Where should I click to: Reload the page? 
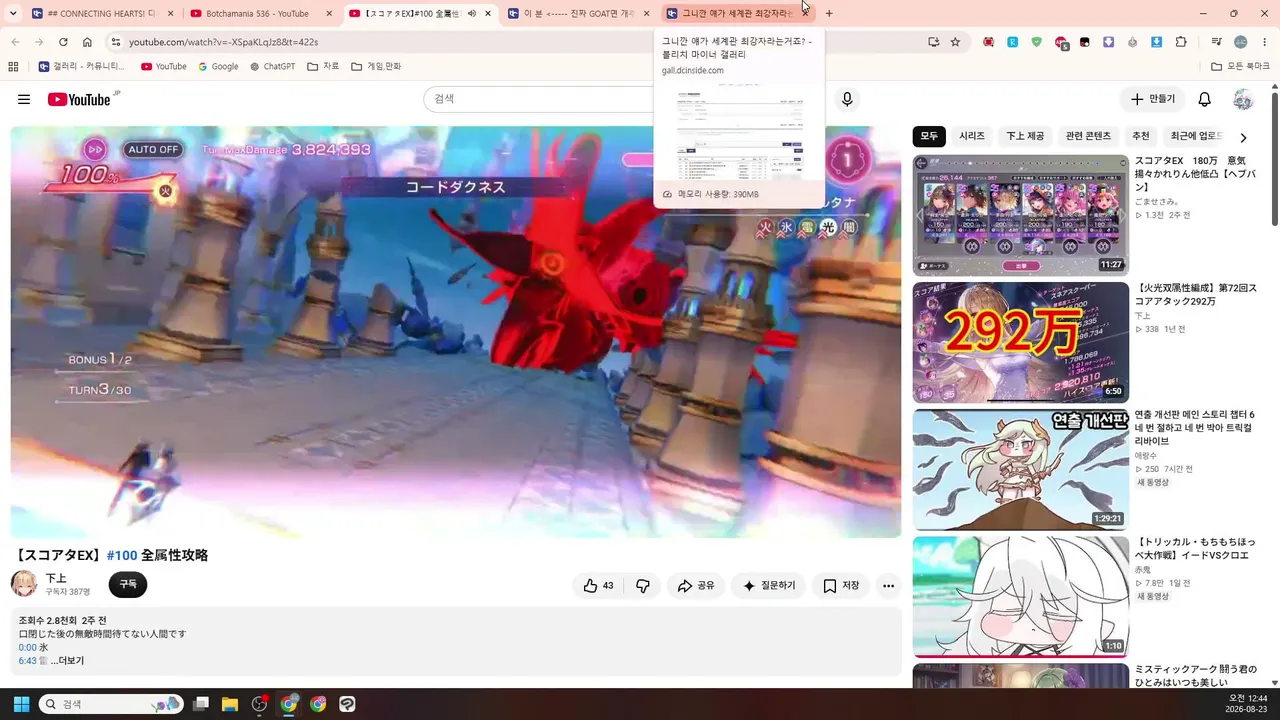click(x=63, y=42)
